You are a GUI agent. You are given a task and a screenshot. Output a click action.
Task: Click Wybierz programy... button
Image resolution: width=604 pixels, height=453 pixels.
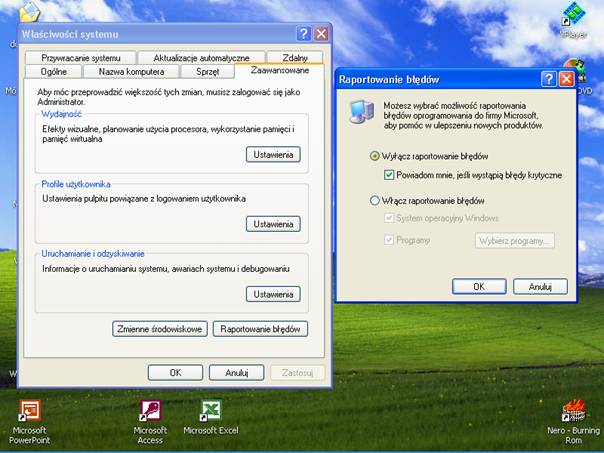coord(515,241)
